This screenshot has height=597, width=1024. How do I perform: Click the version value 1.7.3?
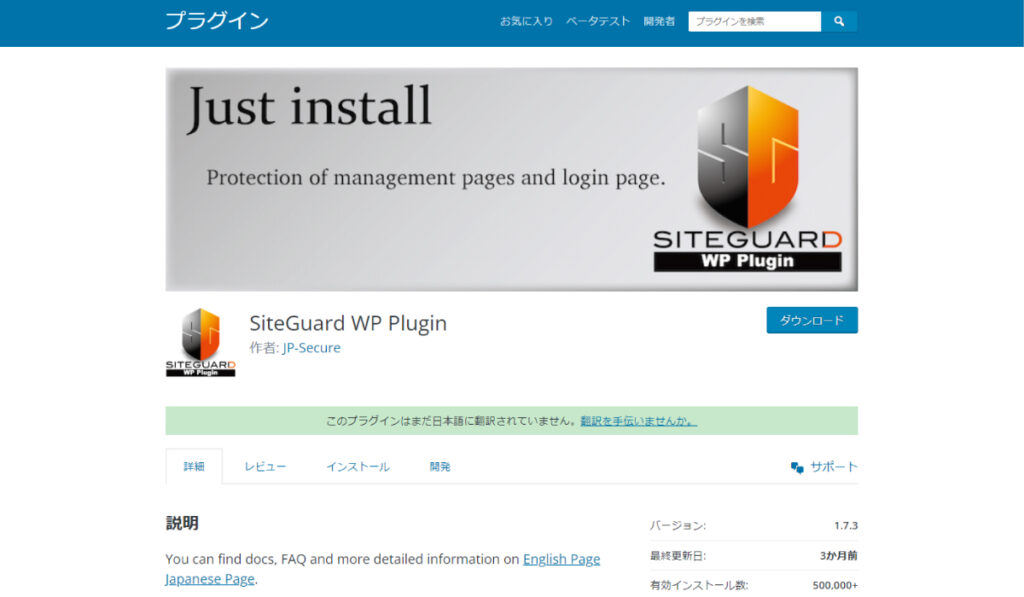[846, 526]
